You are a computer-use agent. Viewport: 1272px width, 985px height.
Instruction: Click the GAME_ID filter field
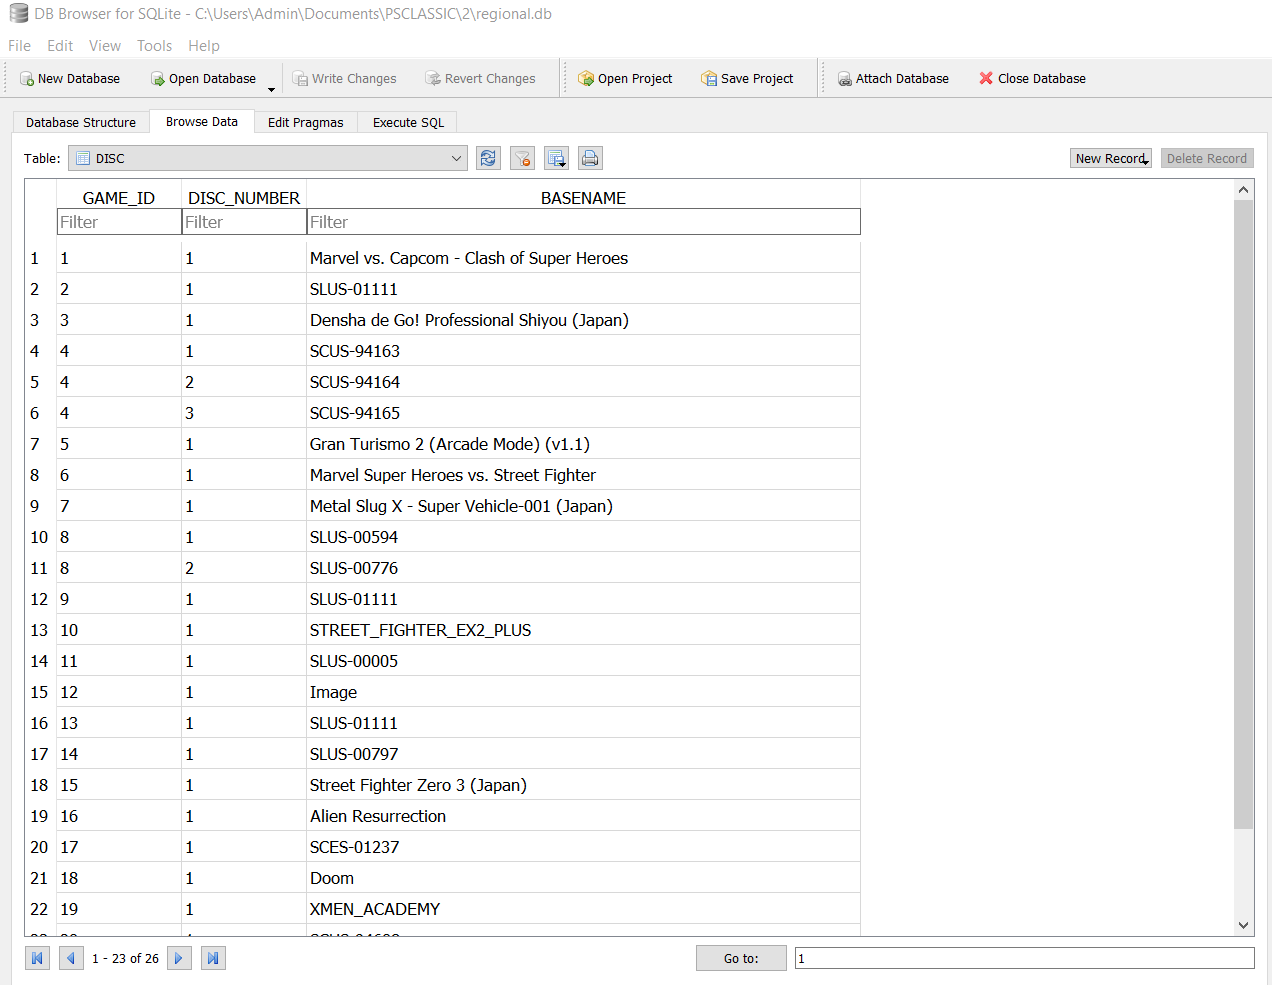[119, 222]
